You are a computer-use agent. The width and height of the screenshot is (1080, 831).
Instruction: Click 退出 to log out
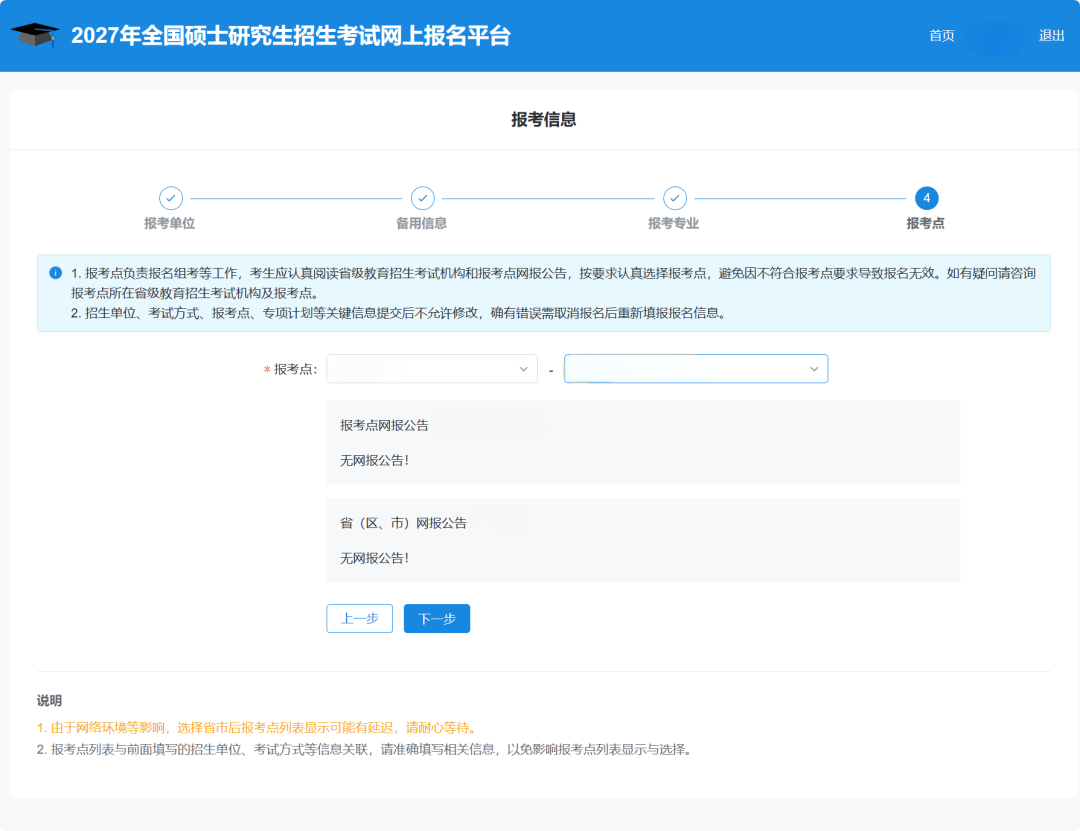[1051, 36]
